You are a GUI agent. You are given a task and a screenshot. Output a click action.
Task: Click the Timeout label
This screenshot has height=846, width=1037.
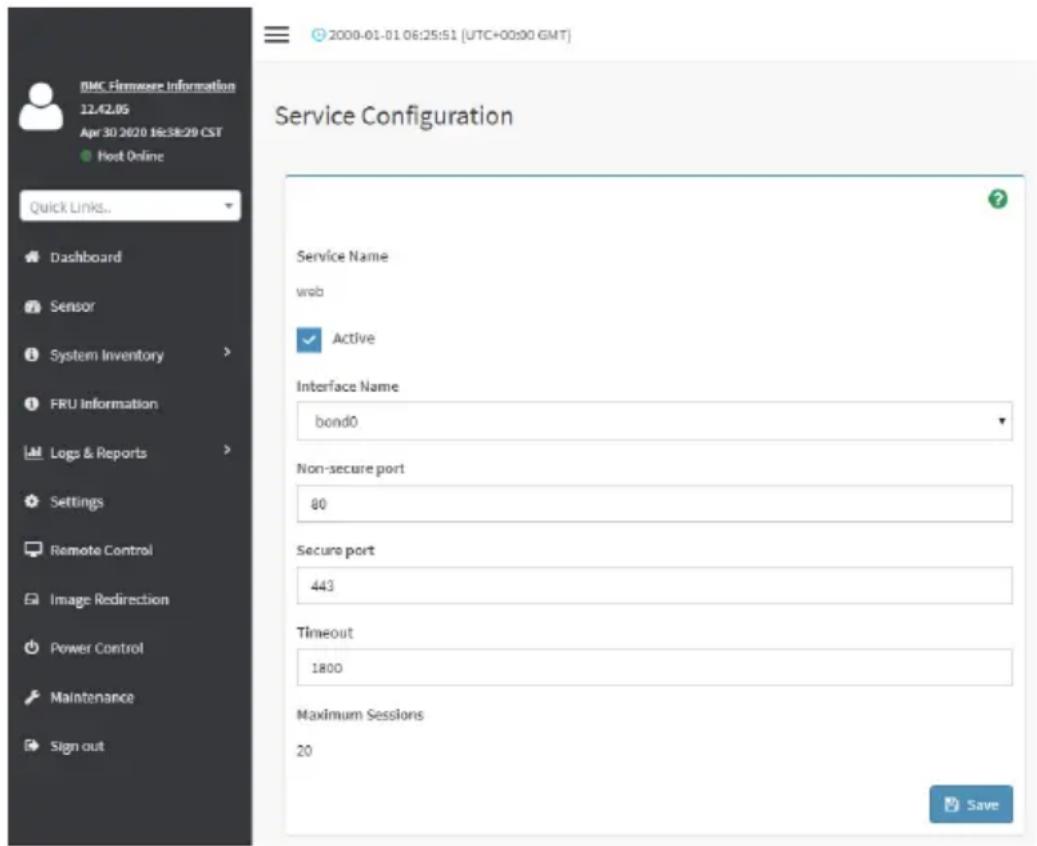325,632
